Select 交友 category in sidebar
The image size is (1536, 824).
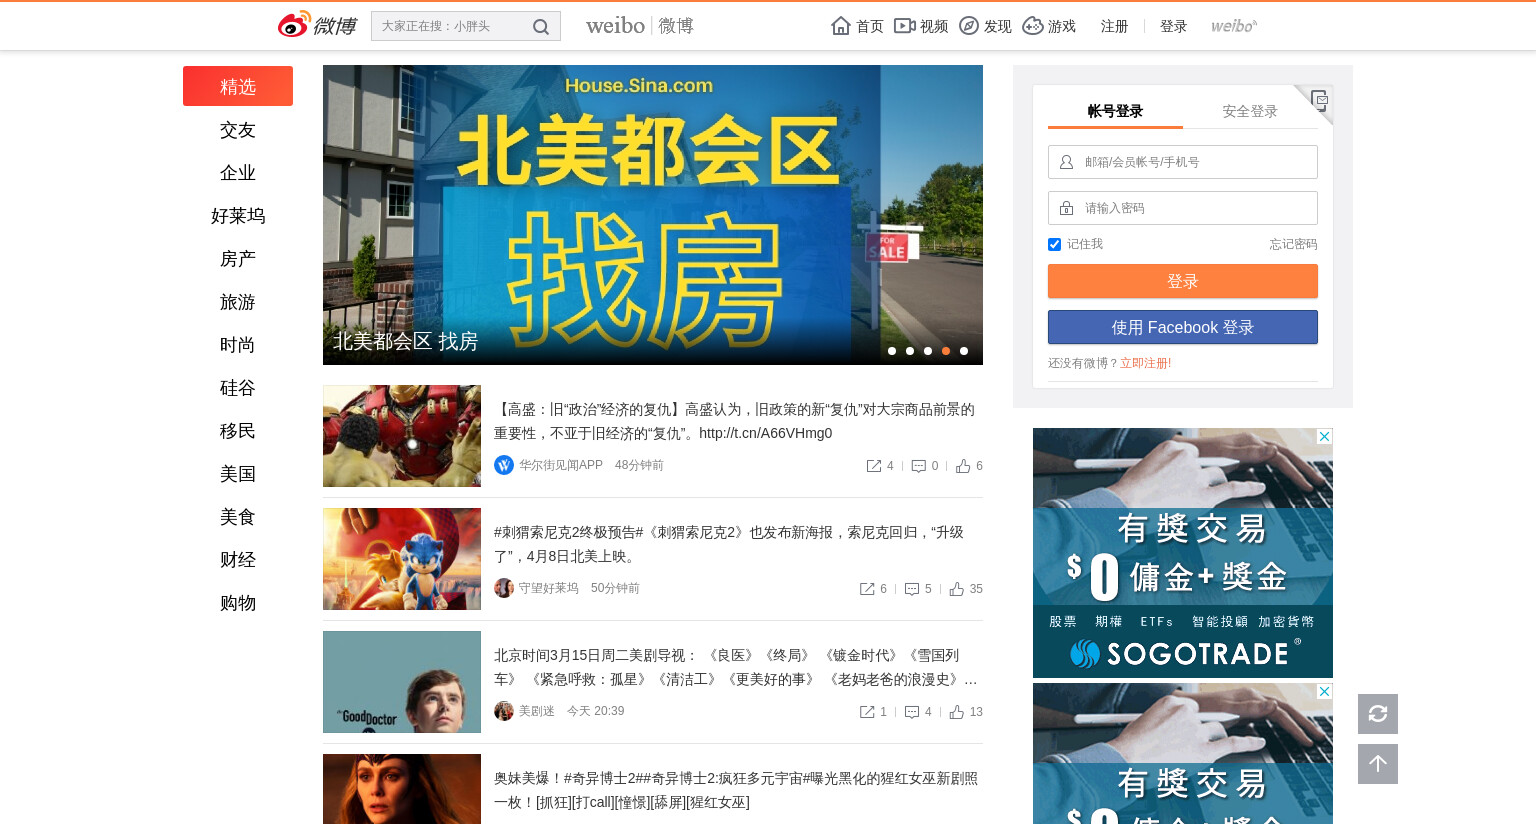tap(238, 130)
